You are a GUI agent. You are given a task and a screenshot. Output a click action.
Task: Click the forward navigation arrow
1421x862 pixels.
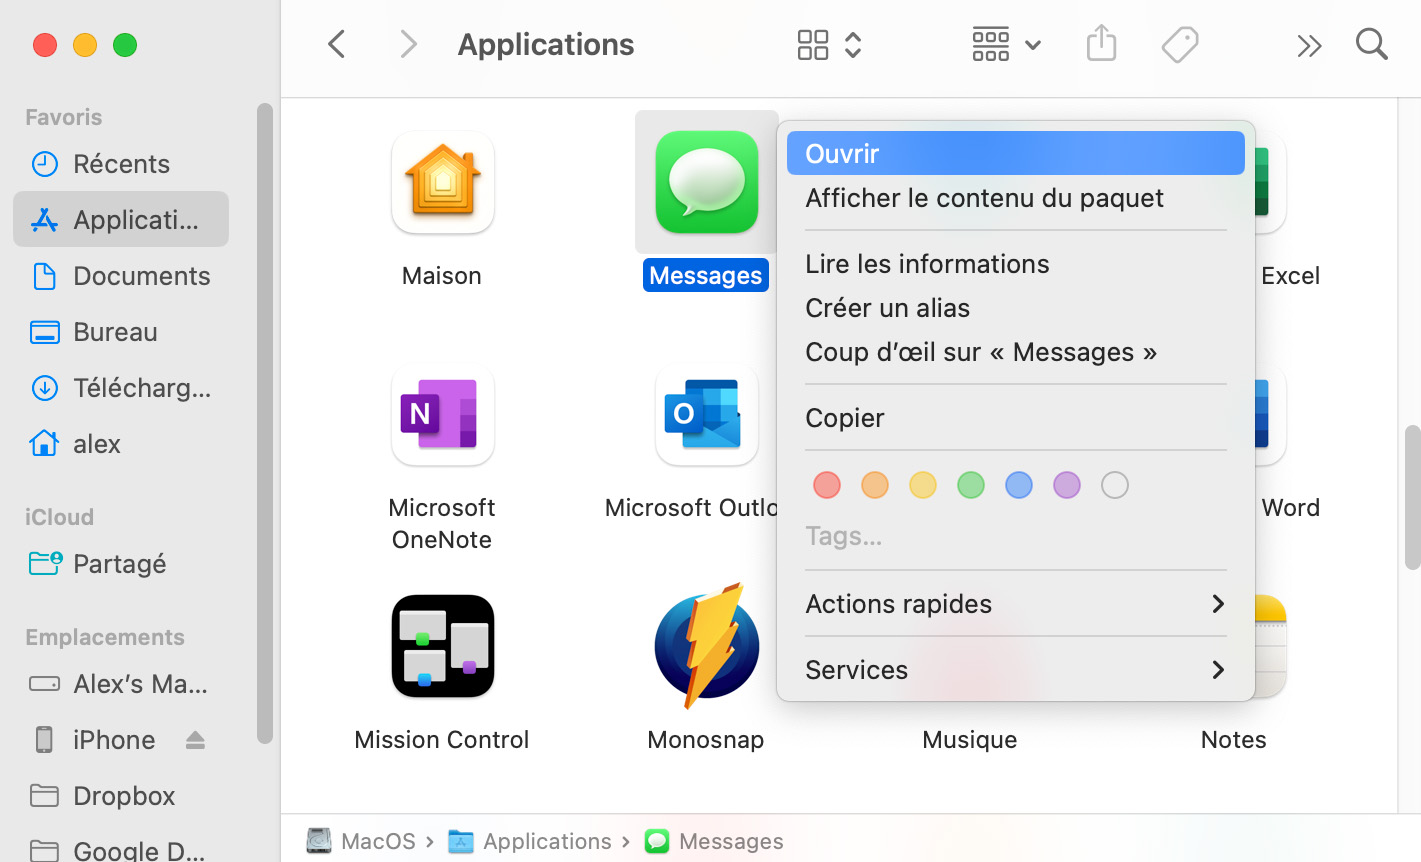coord(408,44)
